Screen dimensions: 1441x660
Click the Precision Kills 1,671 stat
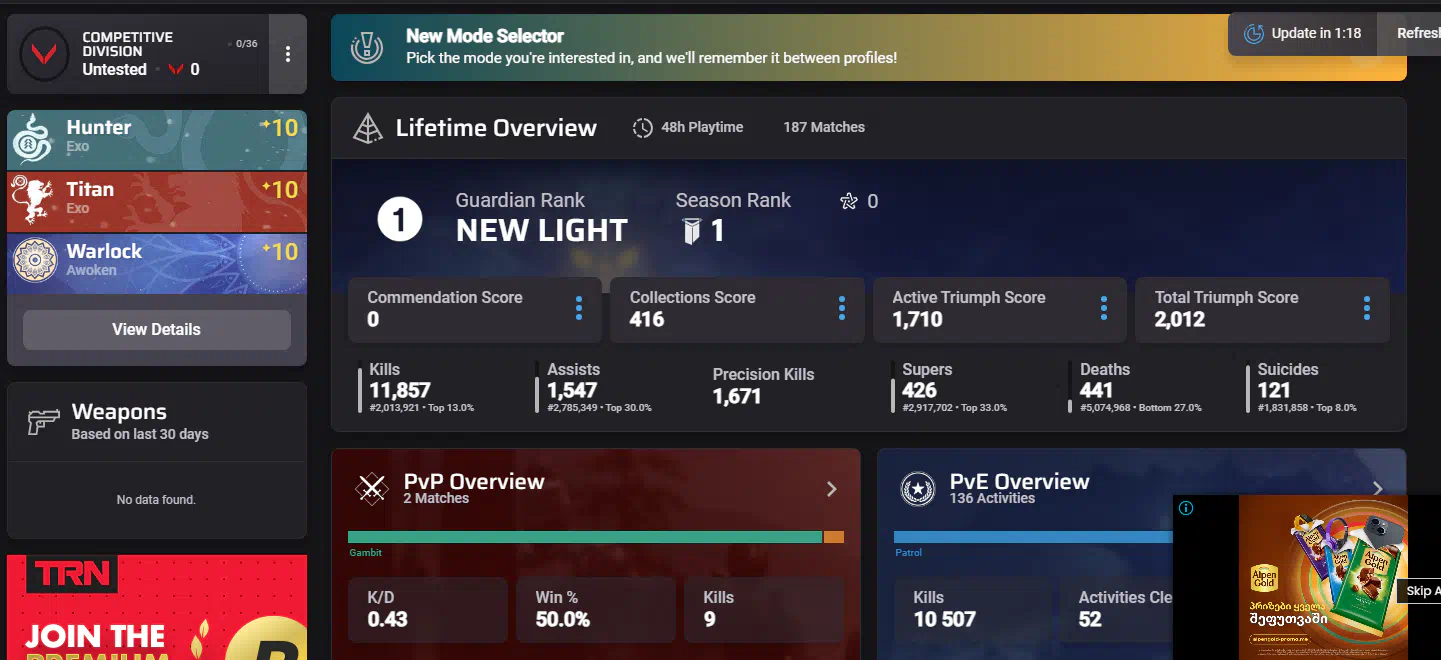point(764,386)
